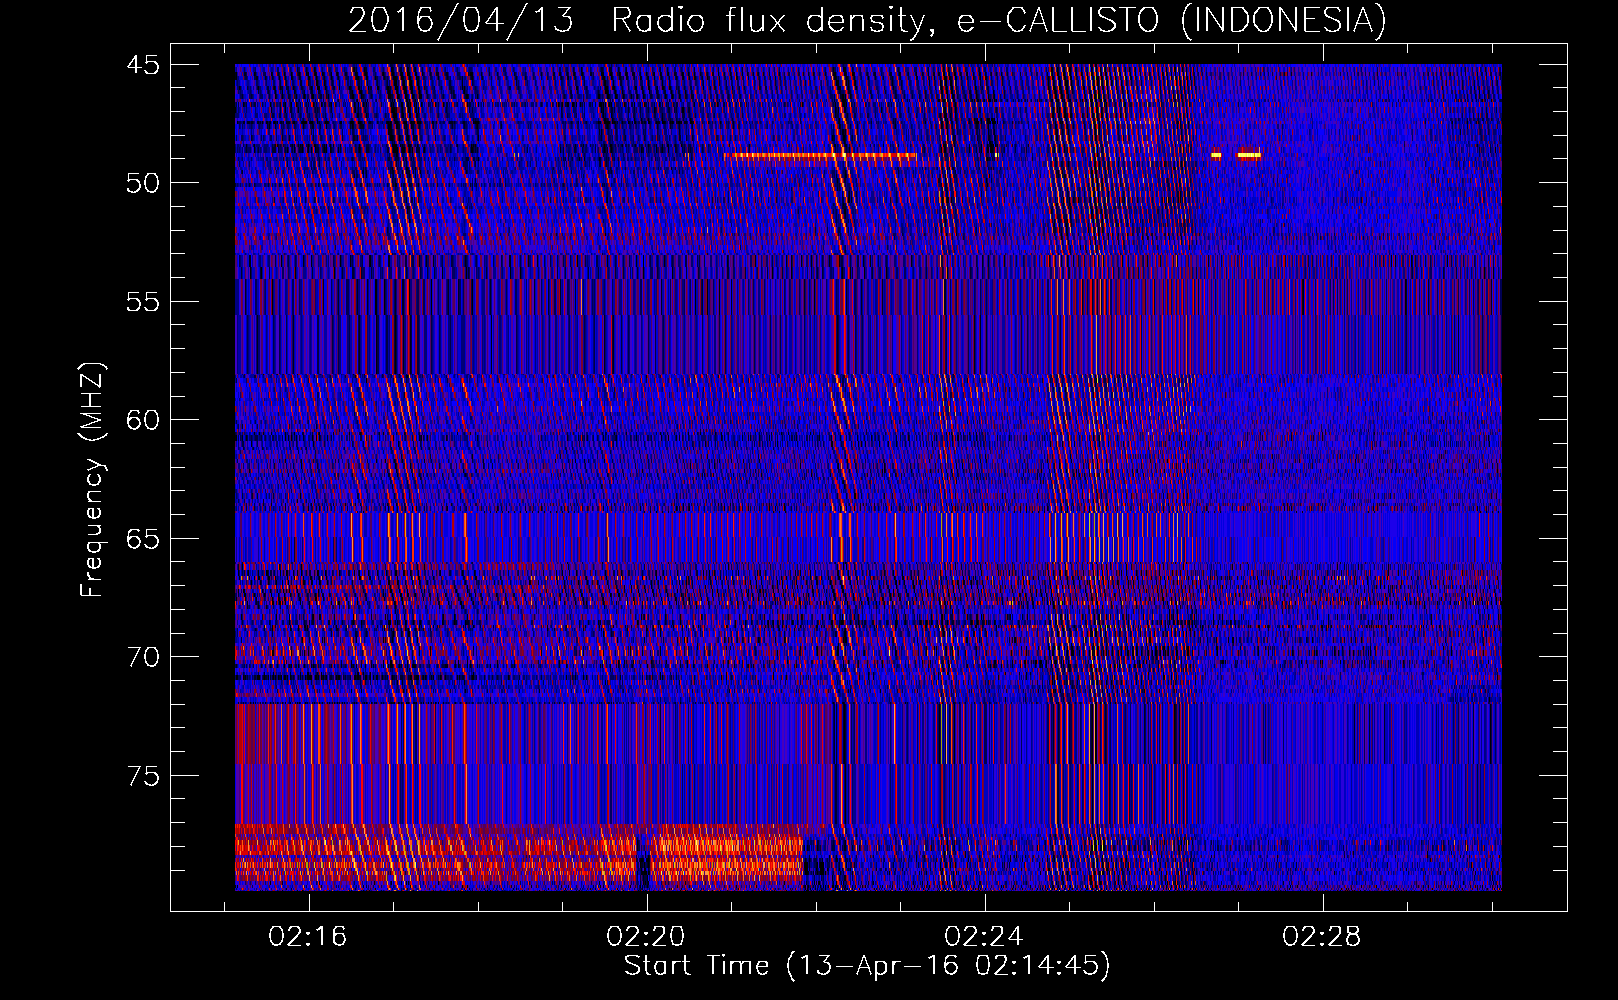
Task: Click the "Frequency (MHZ)" axis label
Action: point(92,480)
